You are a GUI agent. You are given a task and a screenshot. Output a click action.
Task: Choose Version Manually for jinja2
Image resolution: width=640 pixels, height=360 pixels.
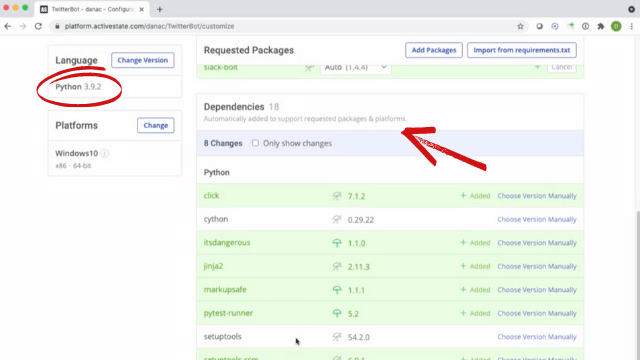tap(537, 267)
